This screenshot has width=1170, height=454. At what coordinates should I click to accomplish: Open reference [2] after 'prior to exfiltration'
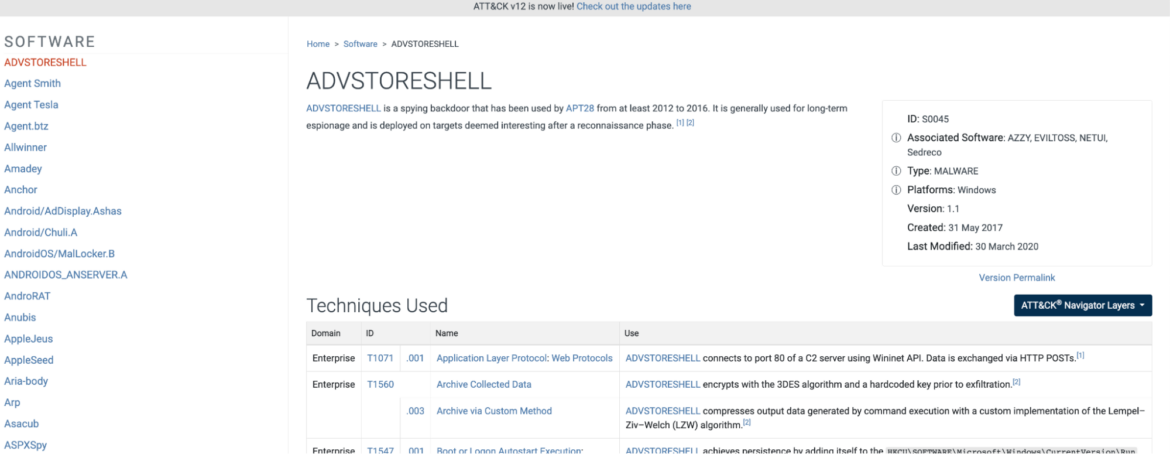click(1016, 382)
